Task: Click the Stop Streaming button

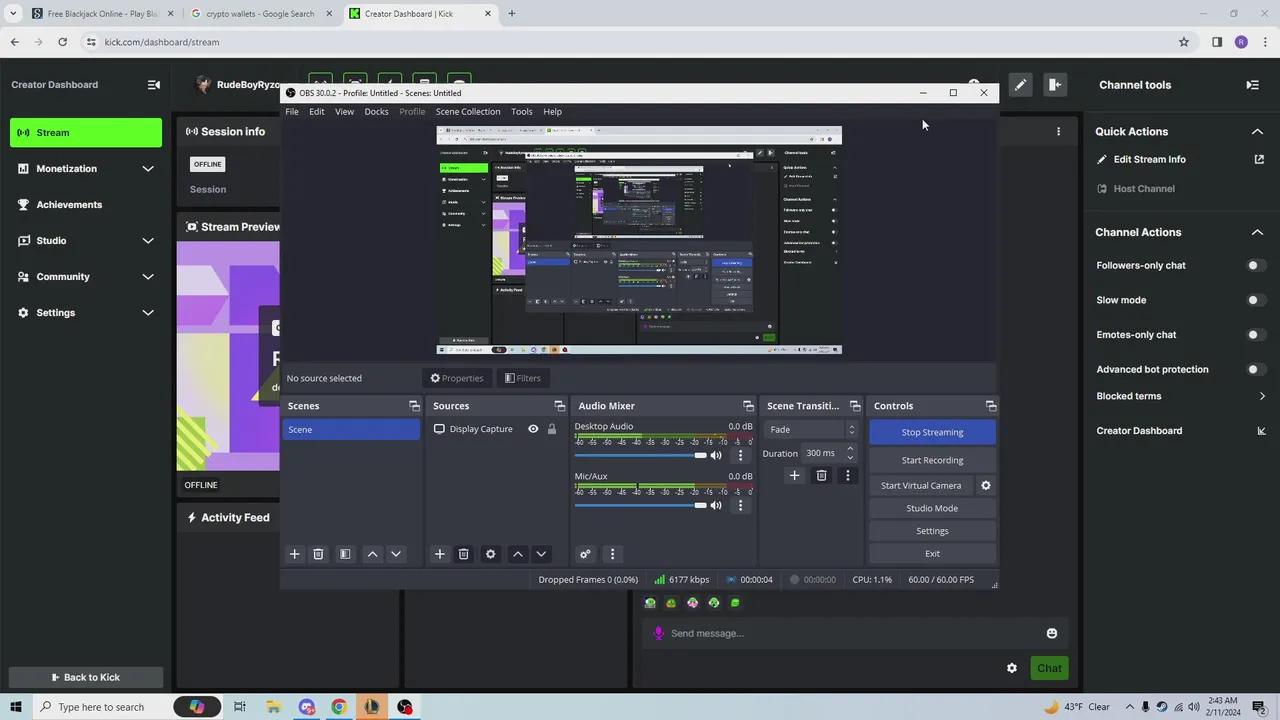Action: [x=932, y=432]
